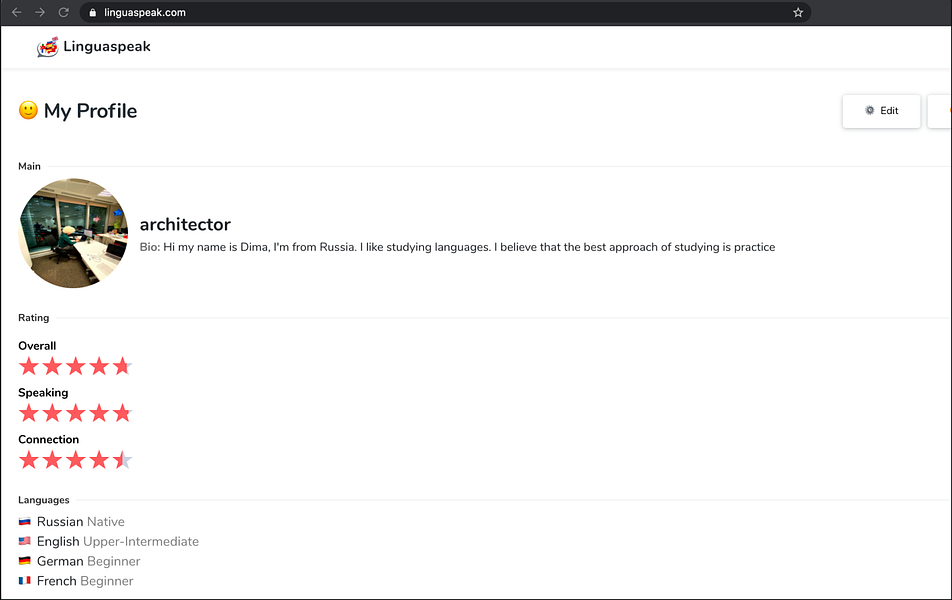
Task: Click the "Connection" rating label
Action: coord(49,439)
